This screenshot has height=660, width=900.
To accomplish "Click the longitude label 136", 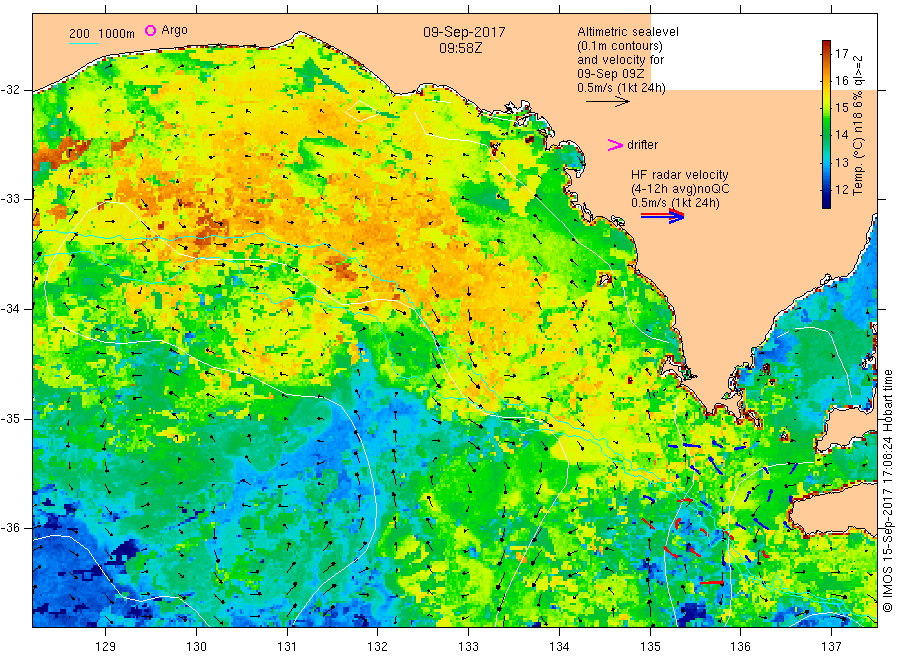I will click(x=740, y=646).
